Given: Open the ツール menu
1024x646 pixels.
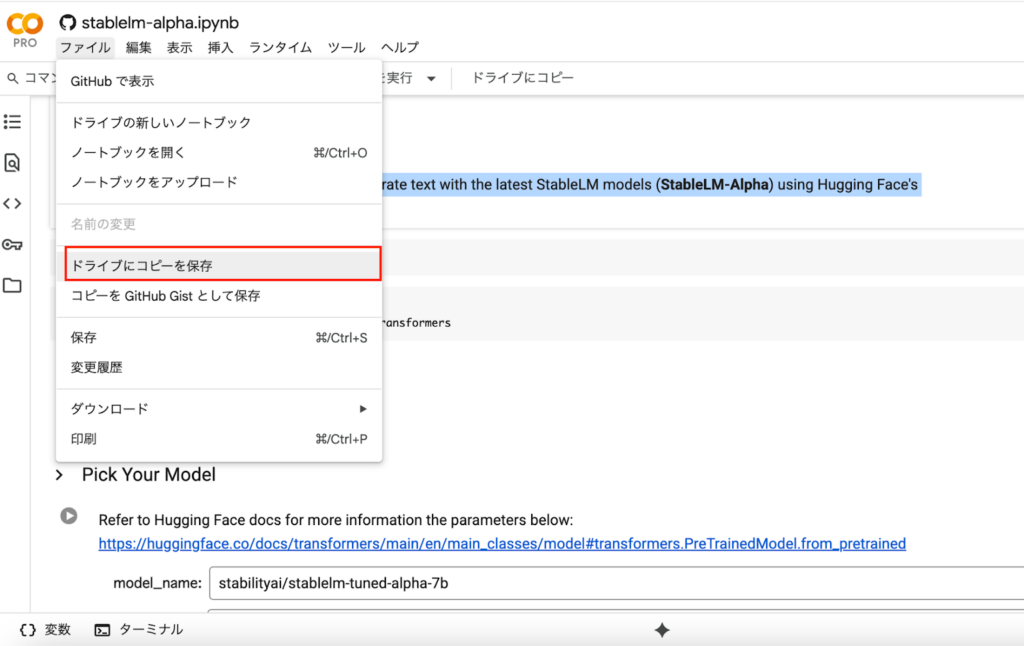Looking at the screenshot, I should pyautogui.click(x=346, y=48).
